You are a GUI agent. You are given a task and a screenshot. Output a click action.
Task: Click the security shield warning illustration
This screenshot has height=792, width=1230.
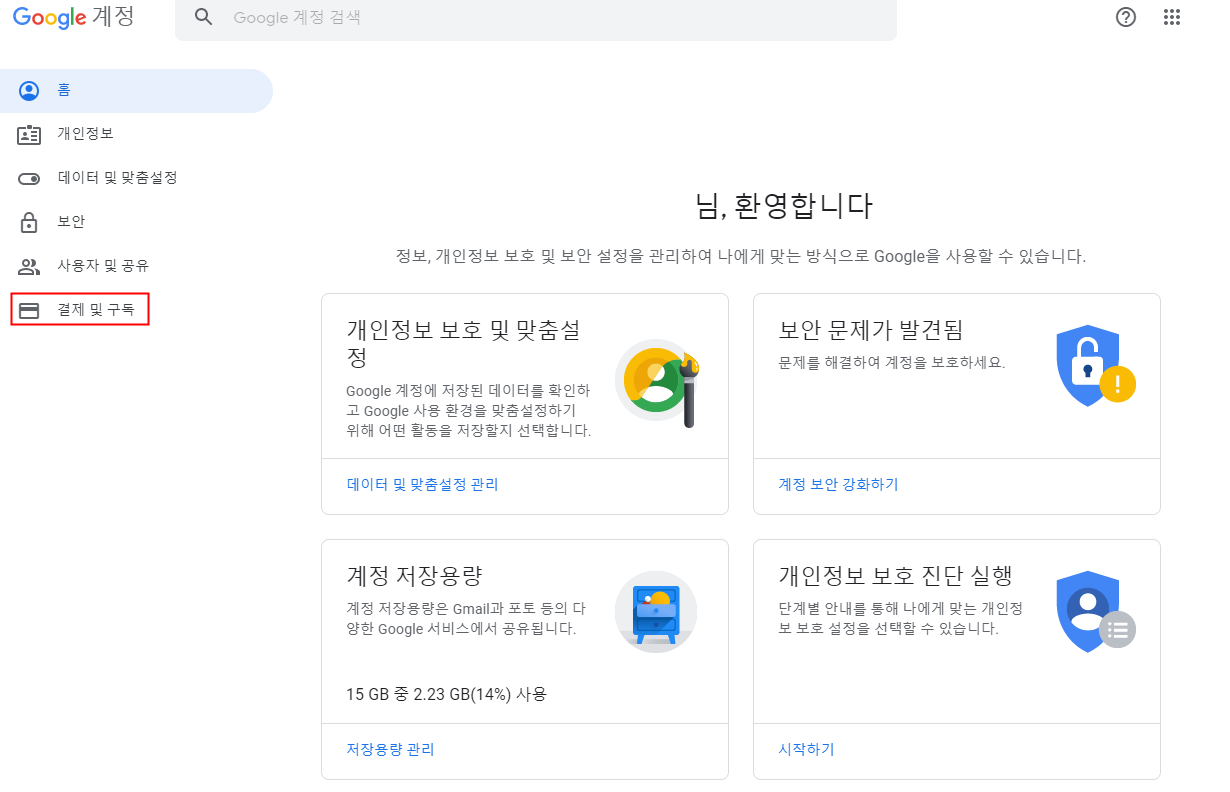(1095, 364)
